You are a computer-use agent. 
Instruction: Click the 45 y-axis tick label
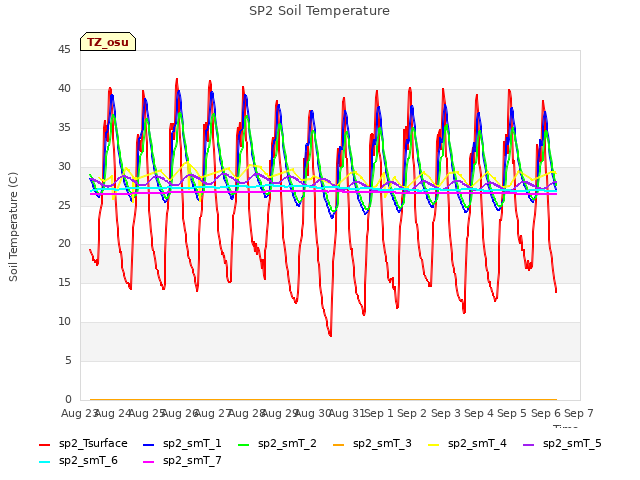tap(64, 50)
